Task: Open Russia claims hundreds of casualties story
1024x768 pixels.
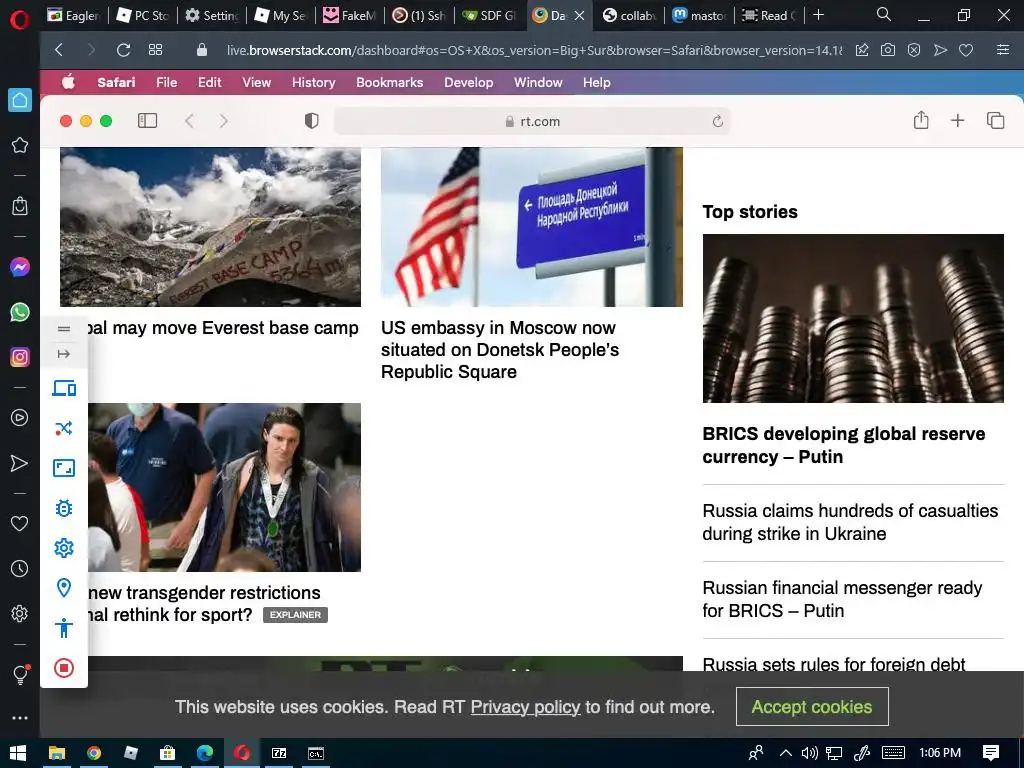Action: (x=850, y=522)
